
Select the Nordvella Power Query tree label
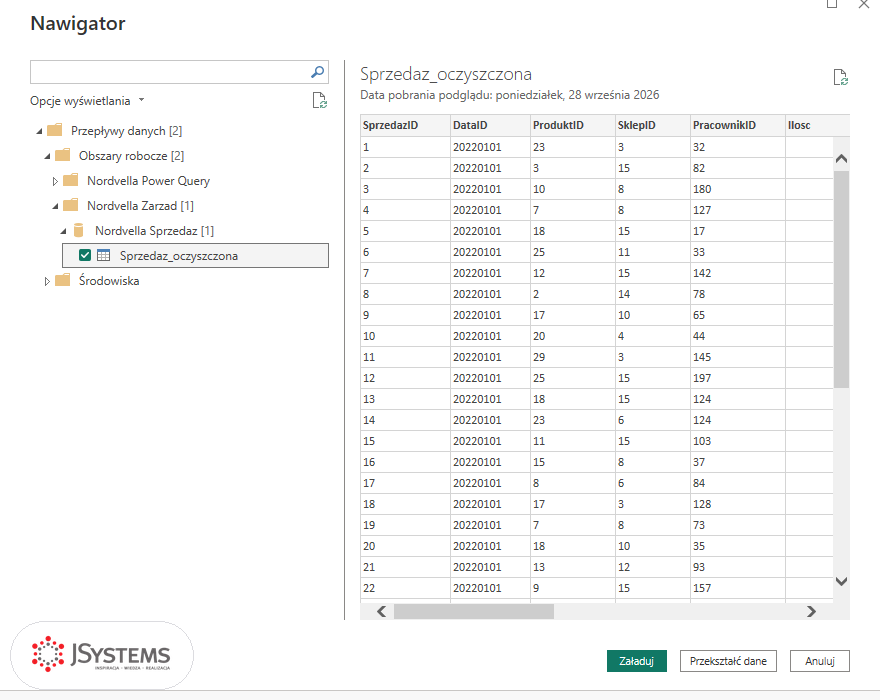click(x=148, y=181)
